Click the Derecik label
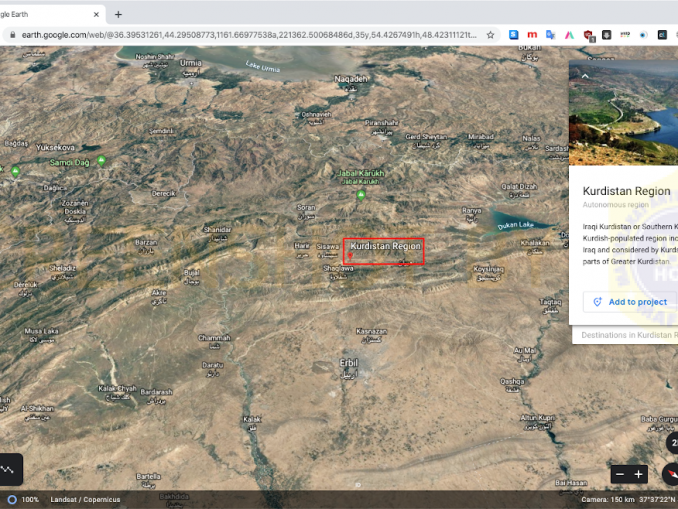Image resolution: width=678 pixels, height=509 pixels. 163,193
